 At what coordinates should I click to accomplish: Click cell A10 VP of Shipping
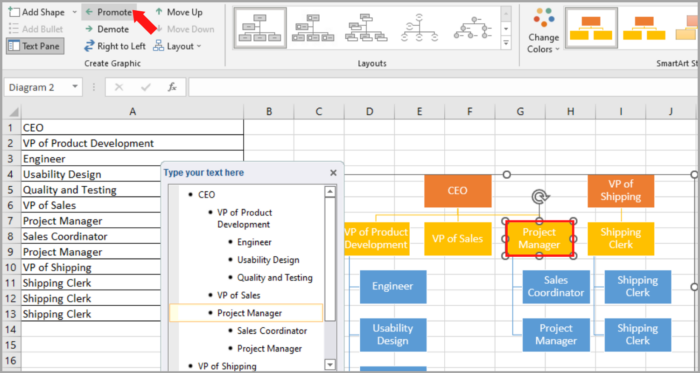[x=91, y=267]
